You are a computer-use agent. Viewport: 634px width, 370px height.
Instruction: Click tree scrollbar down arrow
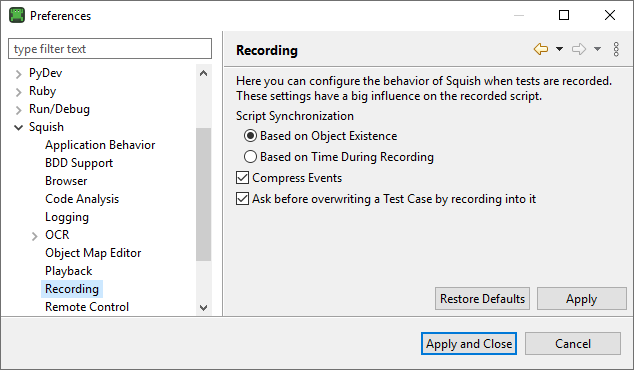coord(203,308)
